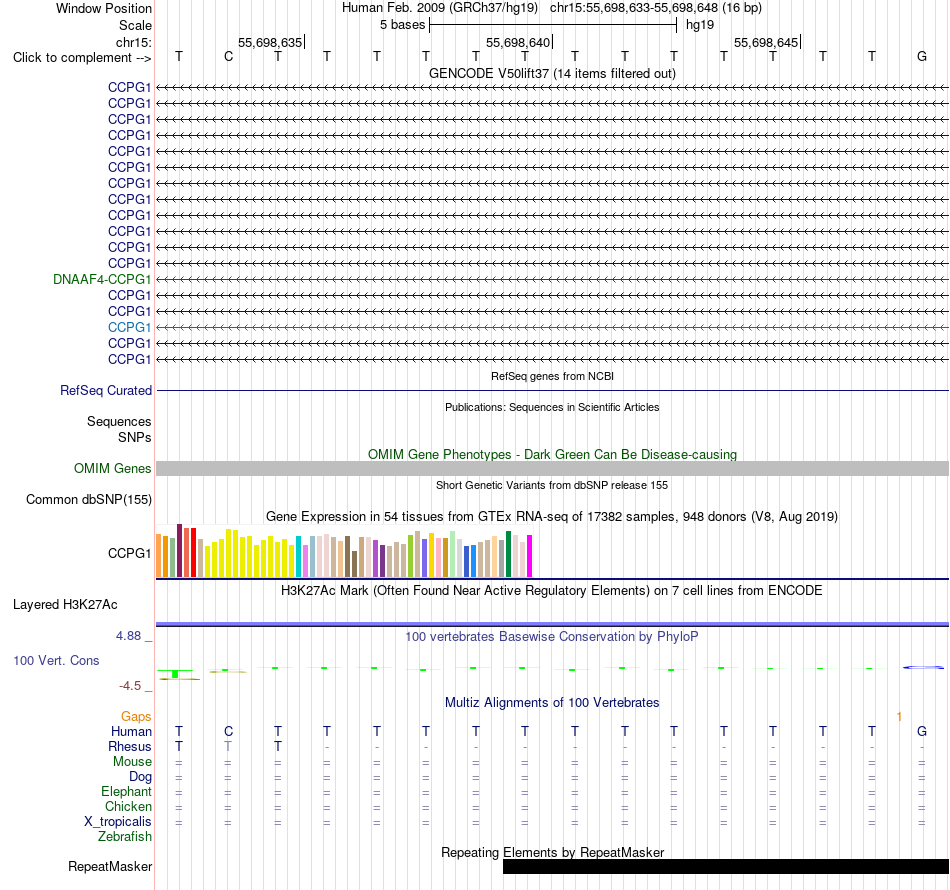Click the "Window Position" label

(x=104, y=8)
